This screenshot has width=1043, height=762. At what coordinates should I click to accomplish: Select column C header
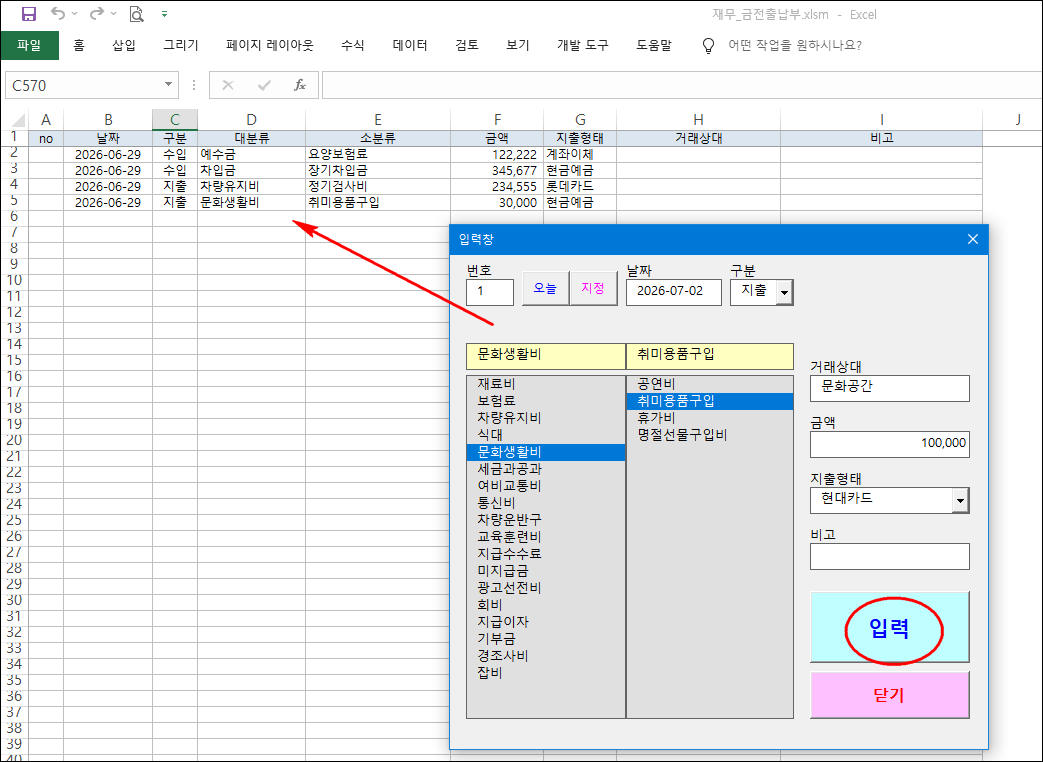point(175,120)
